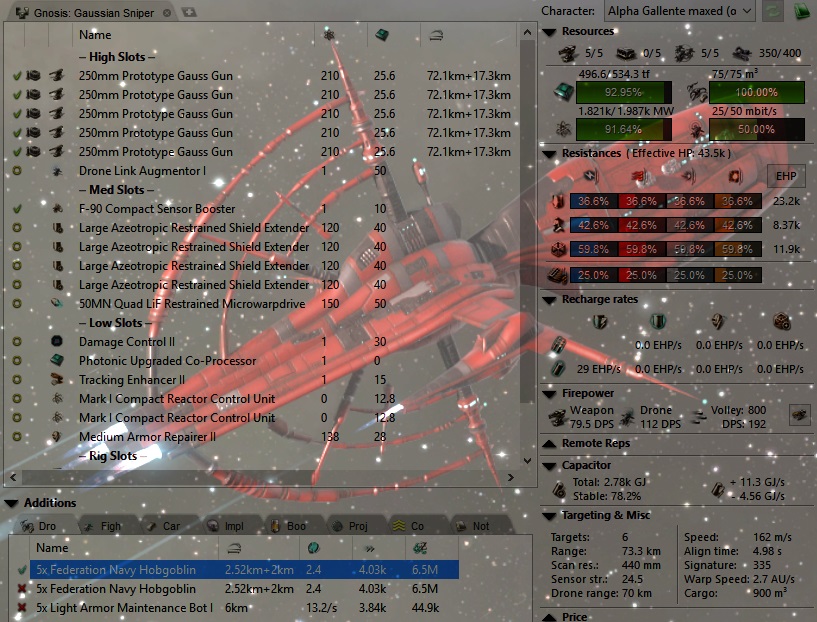Image resolution: width=817 pixels, height=622 pixels.
Task: Toggle F-90 Compact Sensor Booster active state
Action: [x=17, y=209]
